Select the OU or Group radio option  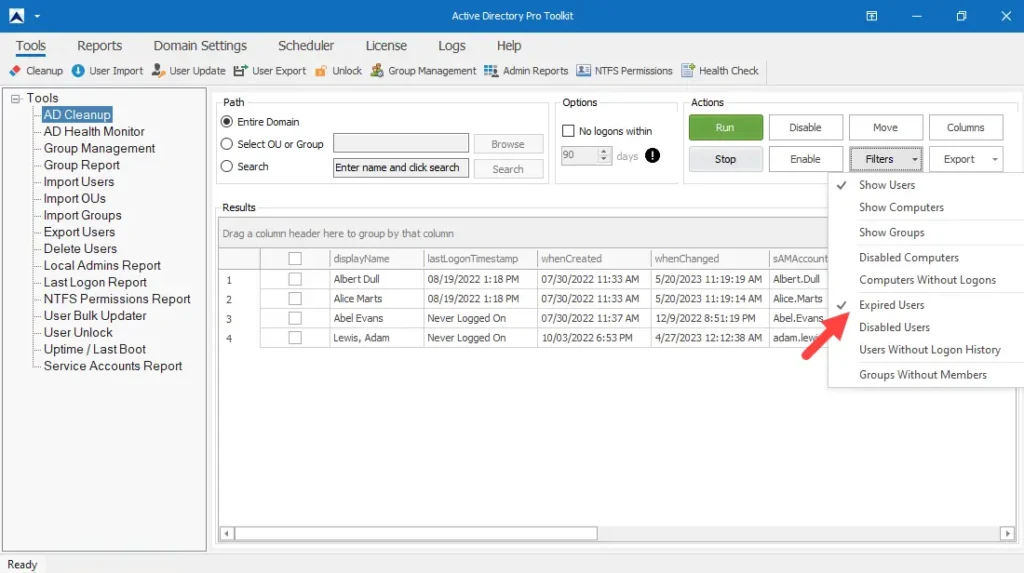(x=227, y=144)
